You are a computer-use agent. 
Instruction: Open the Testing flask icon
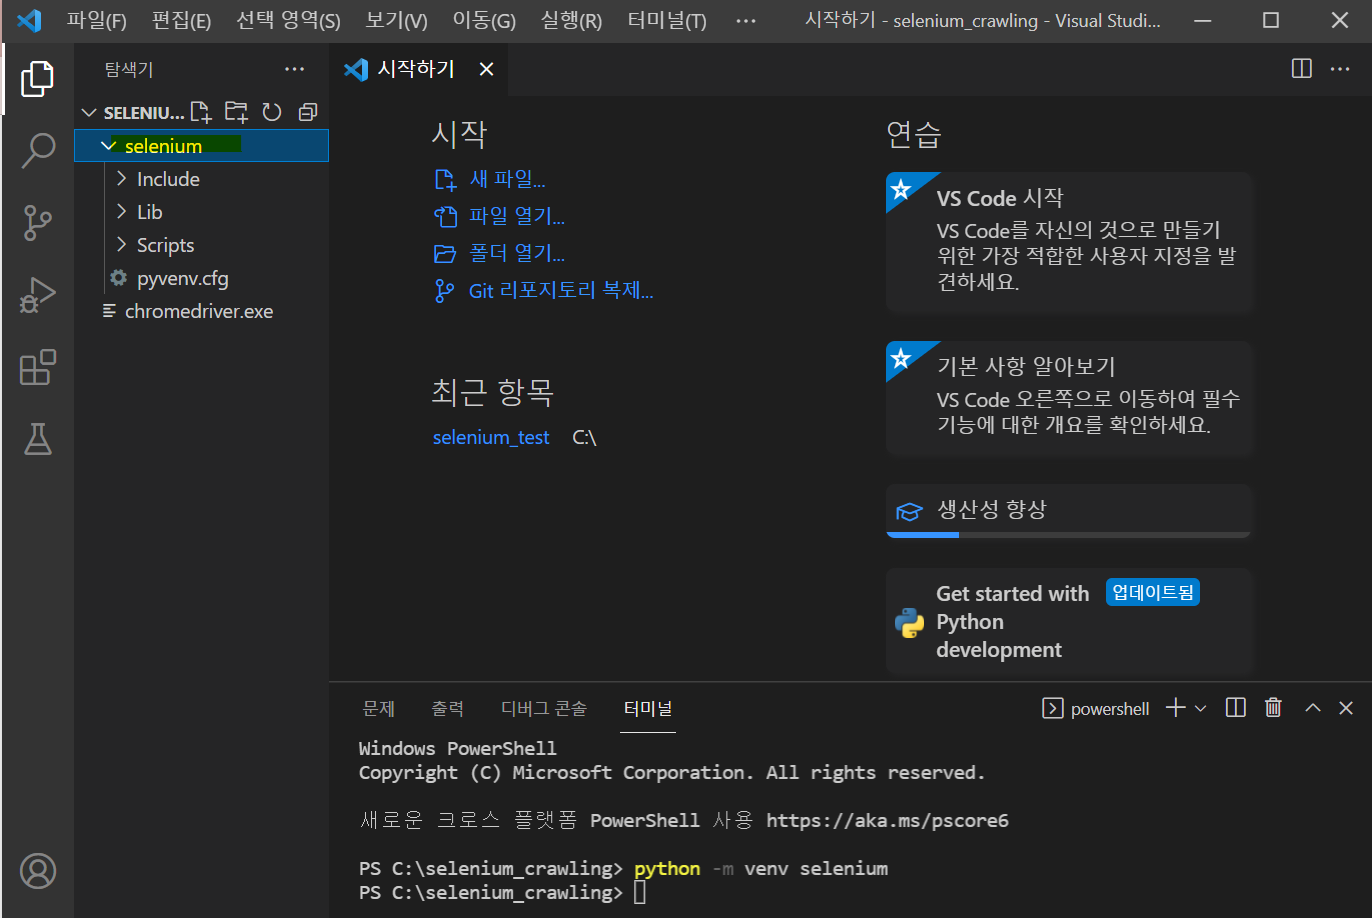coord(37,438)
